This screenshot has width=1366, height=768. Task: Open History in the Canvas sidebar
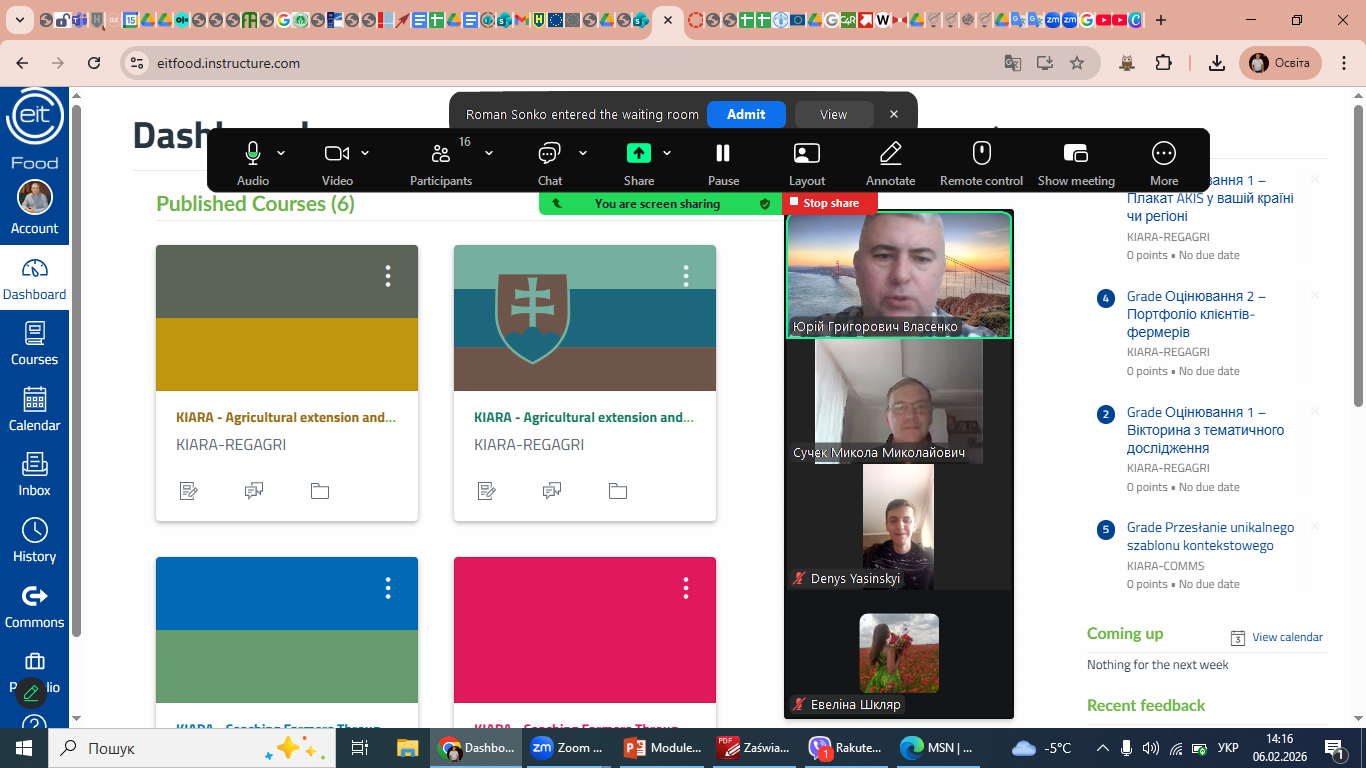pyautogui.click(x=35, y=541)
